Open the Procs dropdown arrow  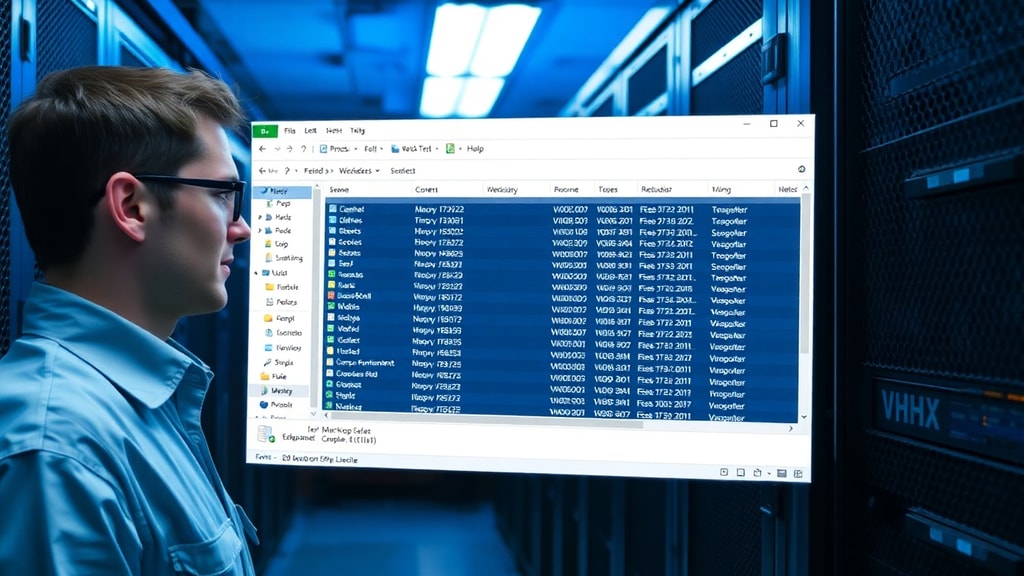355,150
